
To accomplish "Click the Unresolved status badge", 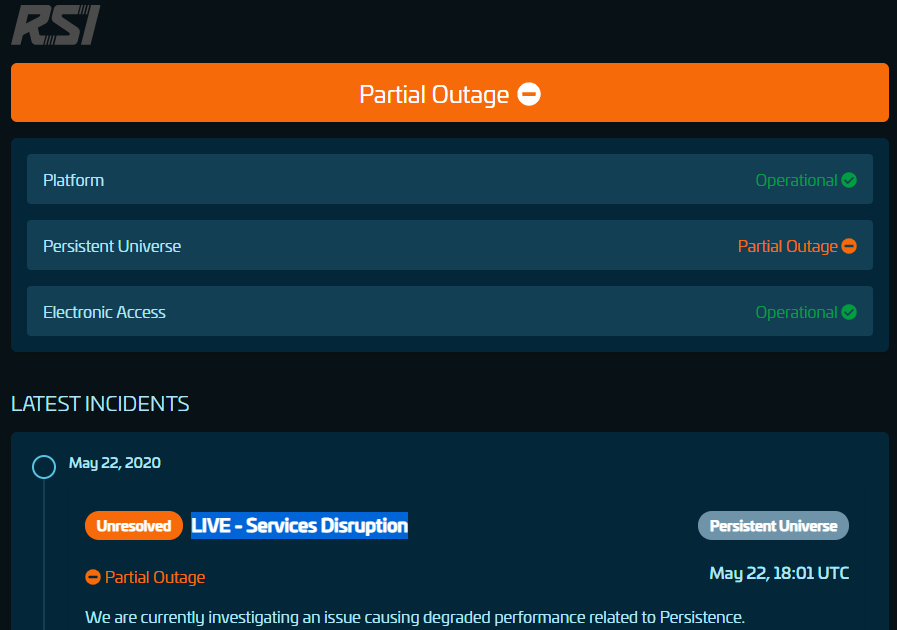I will 134,525.
